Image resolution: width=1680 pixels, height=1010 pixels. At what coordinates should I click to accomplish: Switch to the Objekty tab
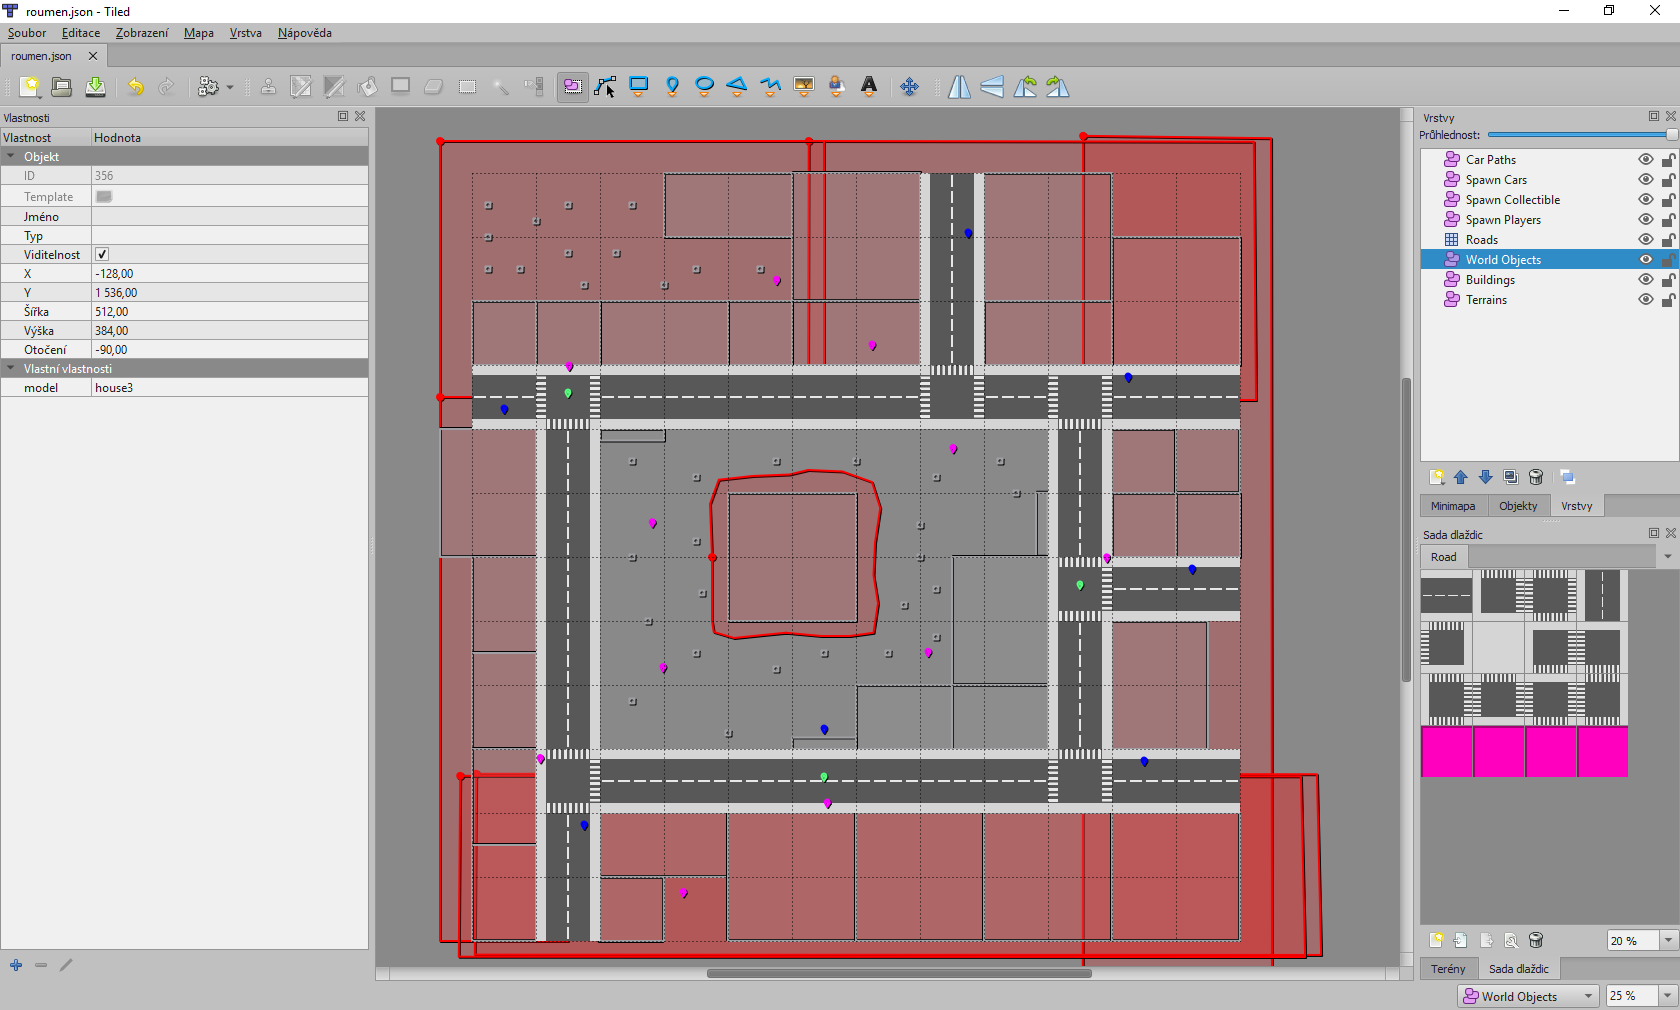(1517, 506)
